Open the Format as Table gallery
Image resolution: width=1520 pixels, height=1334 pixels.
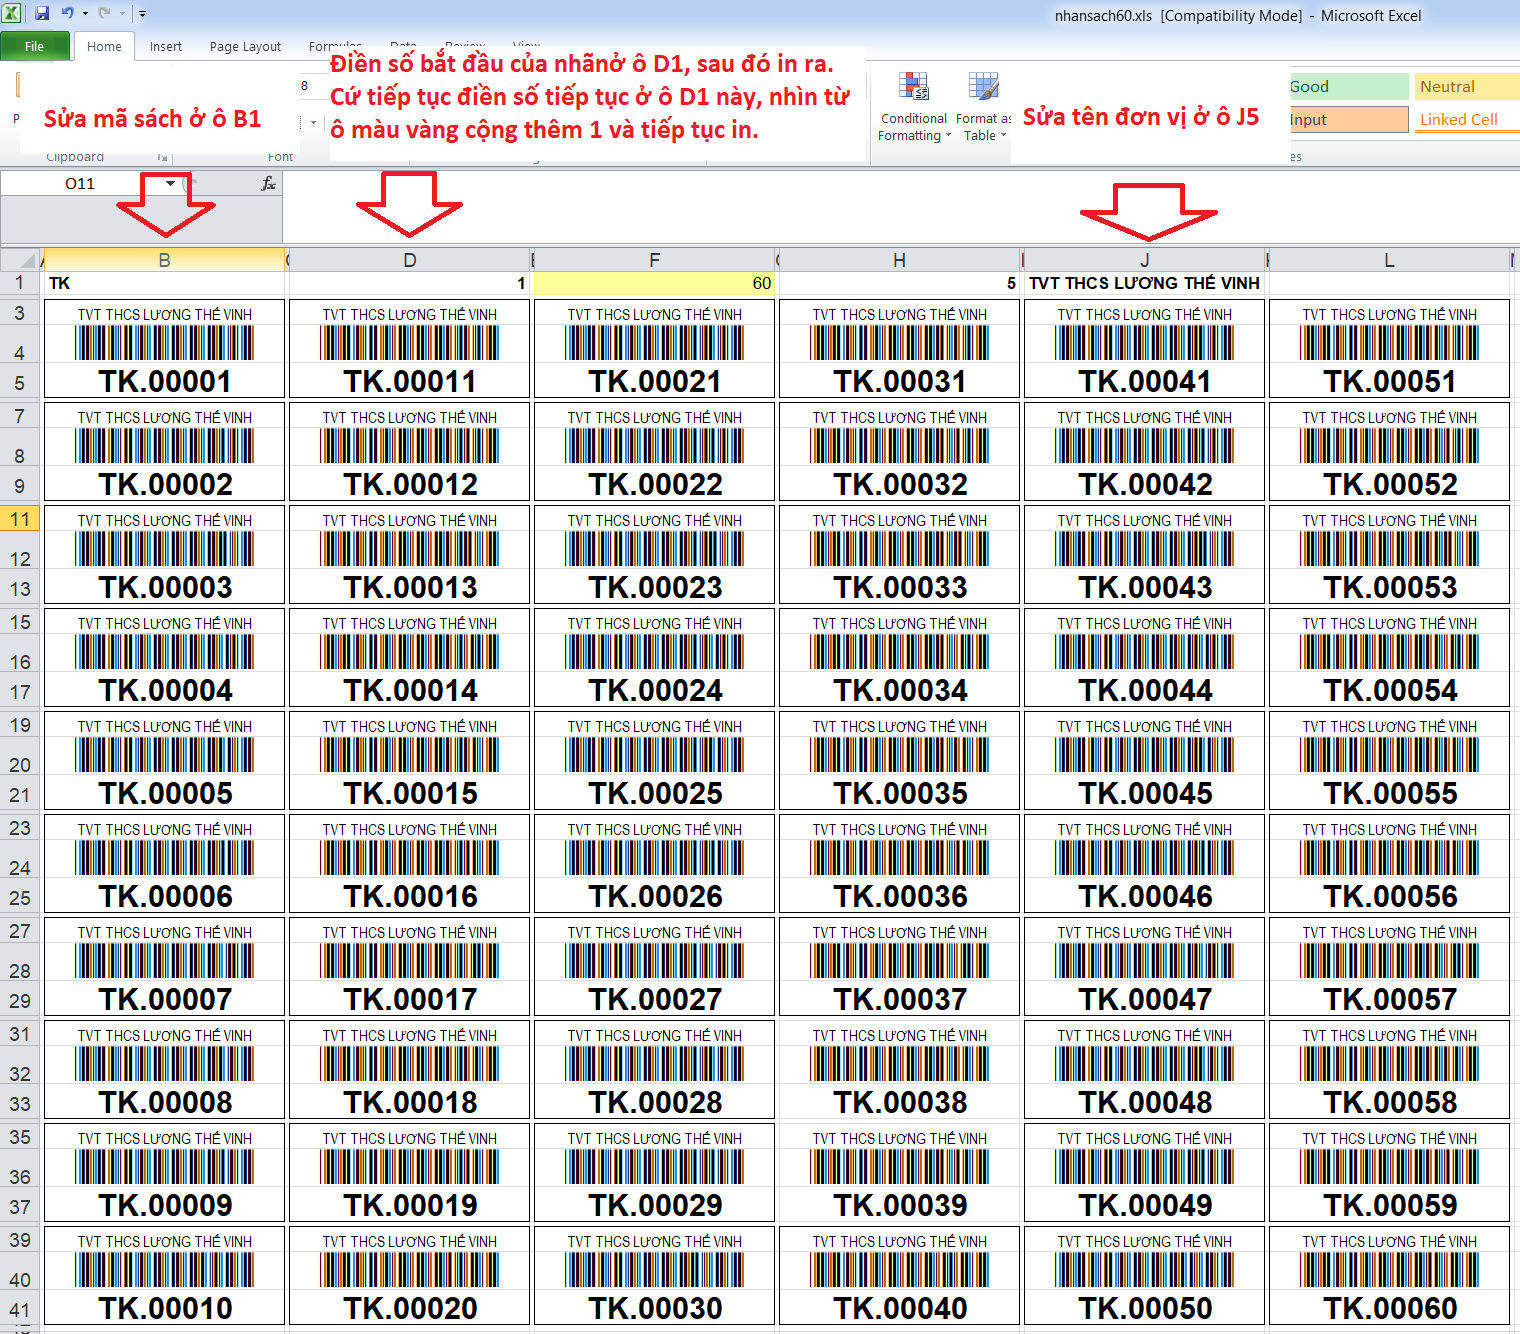point(983,108)
